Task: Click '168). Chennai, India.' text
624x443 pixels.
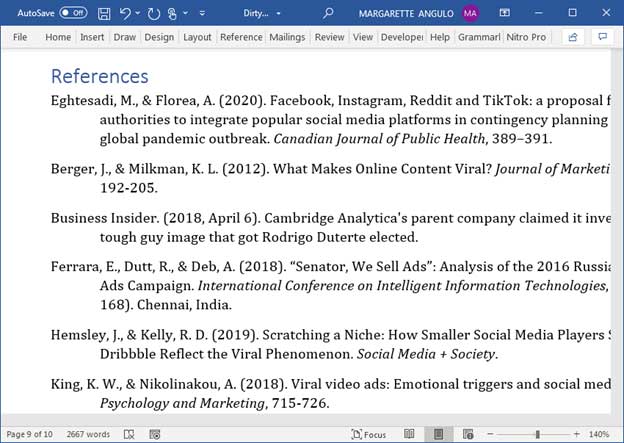Action: [x=166, y=305]
